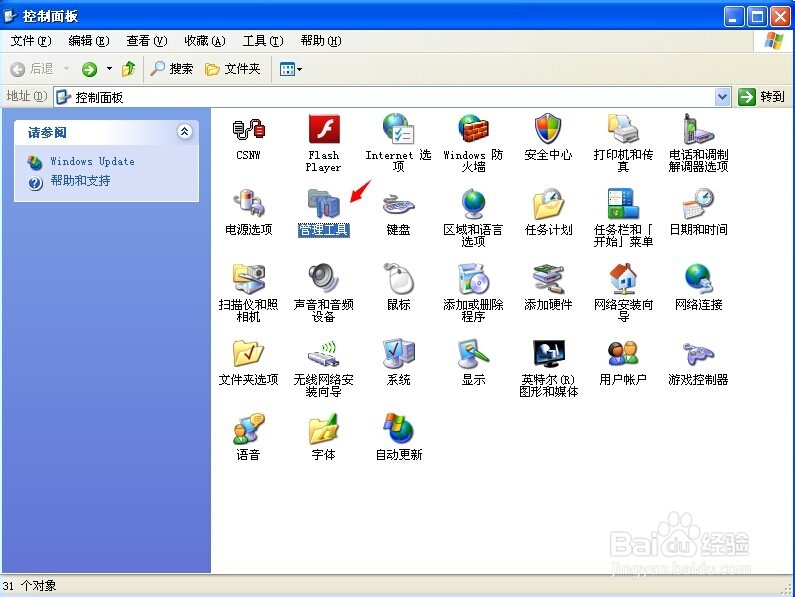Expand the forward history dropdown arrow
This screenshot has height=597, width=795.
point(109,68)
